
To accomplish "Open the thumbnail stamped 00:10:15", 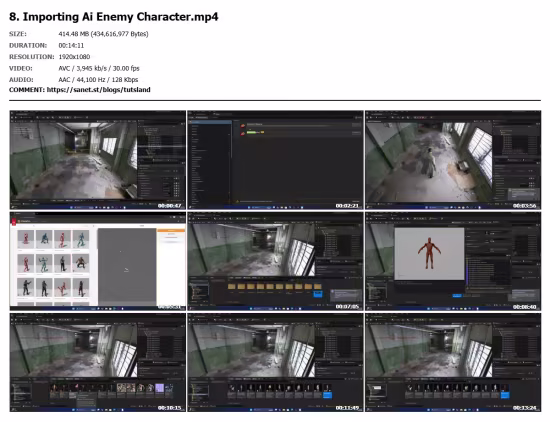I will pos(98,363).
